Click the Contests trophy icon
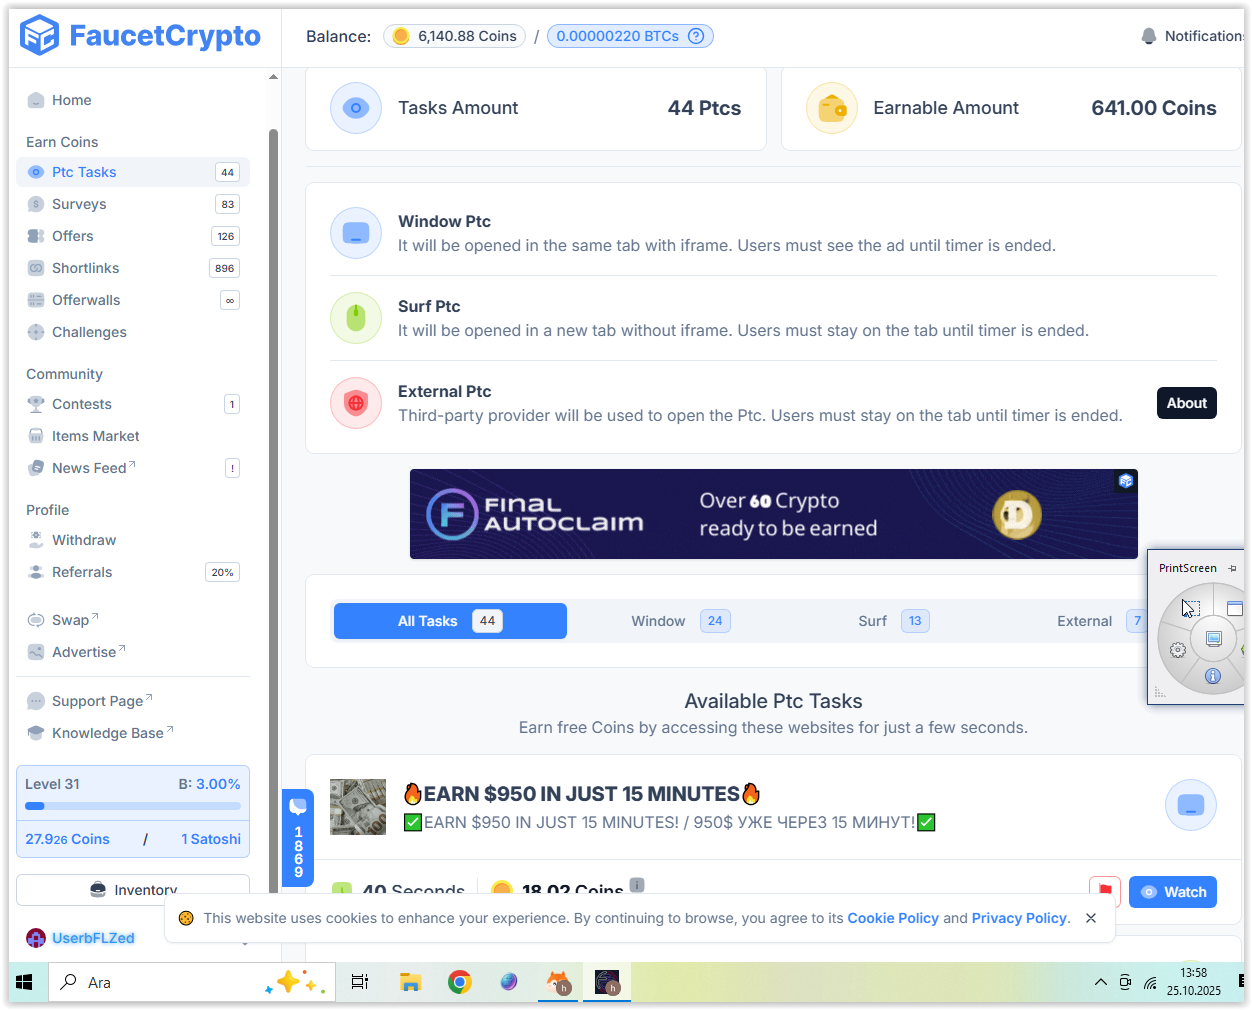Viewport: 1252px width, 1010px height. pyautogui.click(x=36, y=404)
